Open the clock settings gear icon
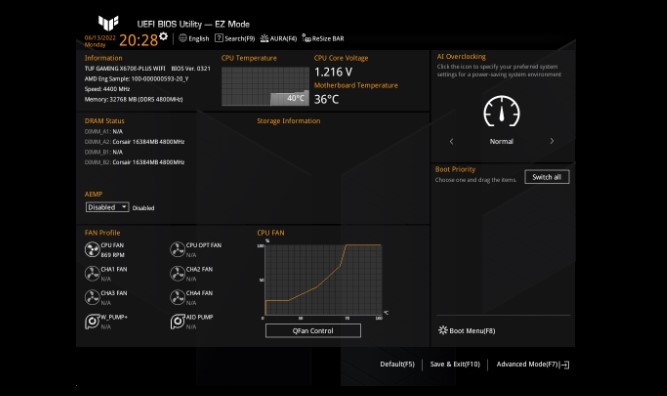 coord(163,37)
